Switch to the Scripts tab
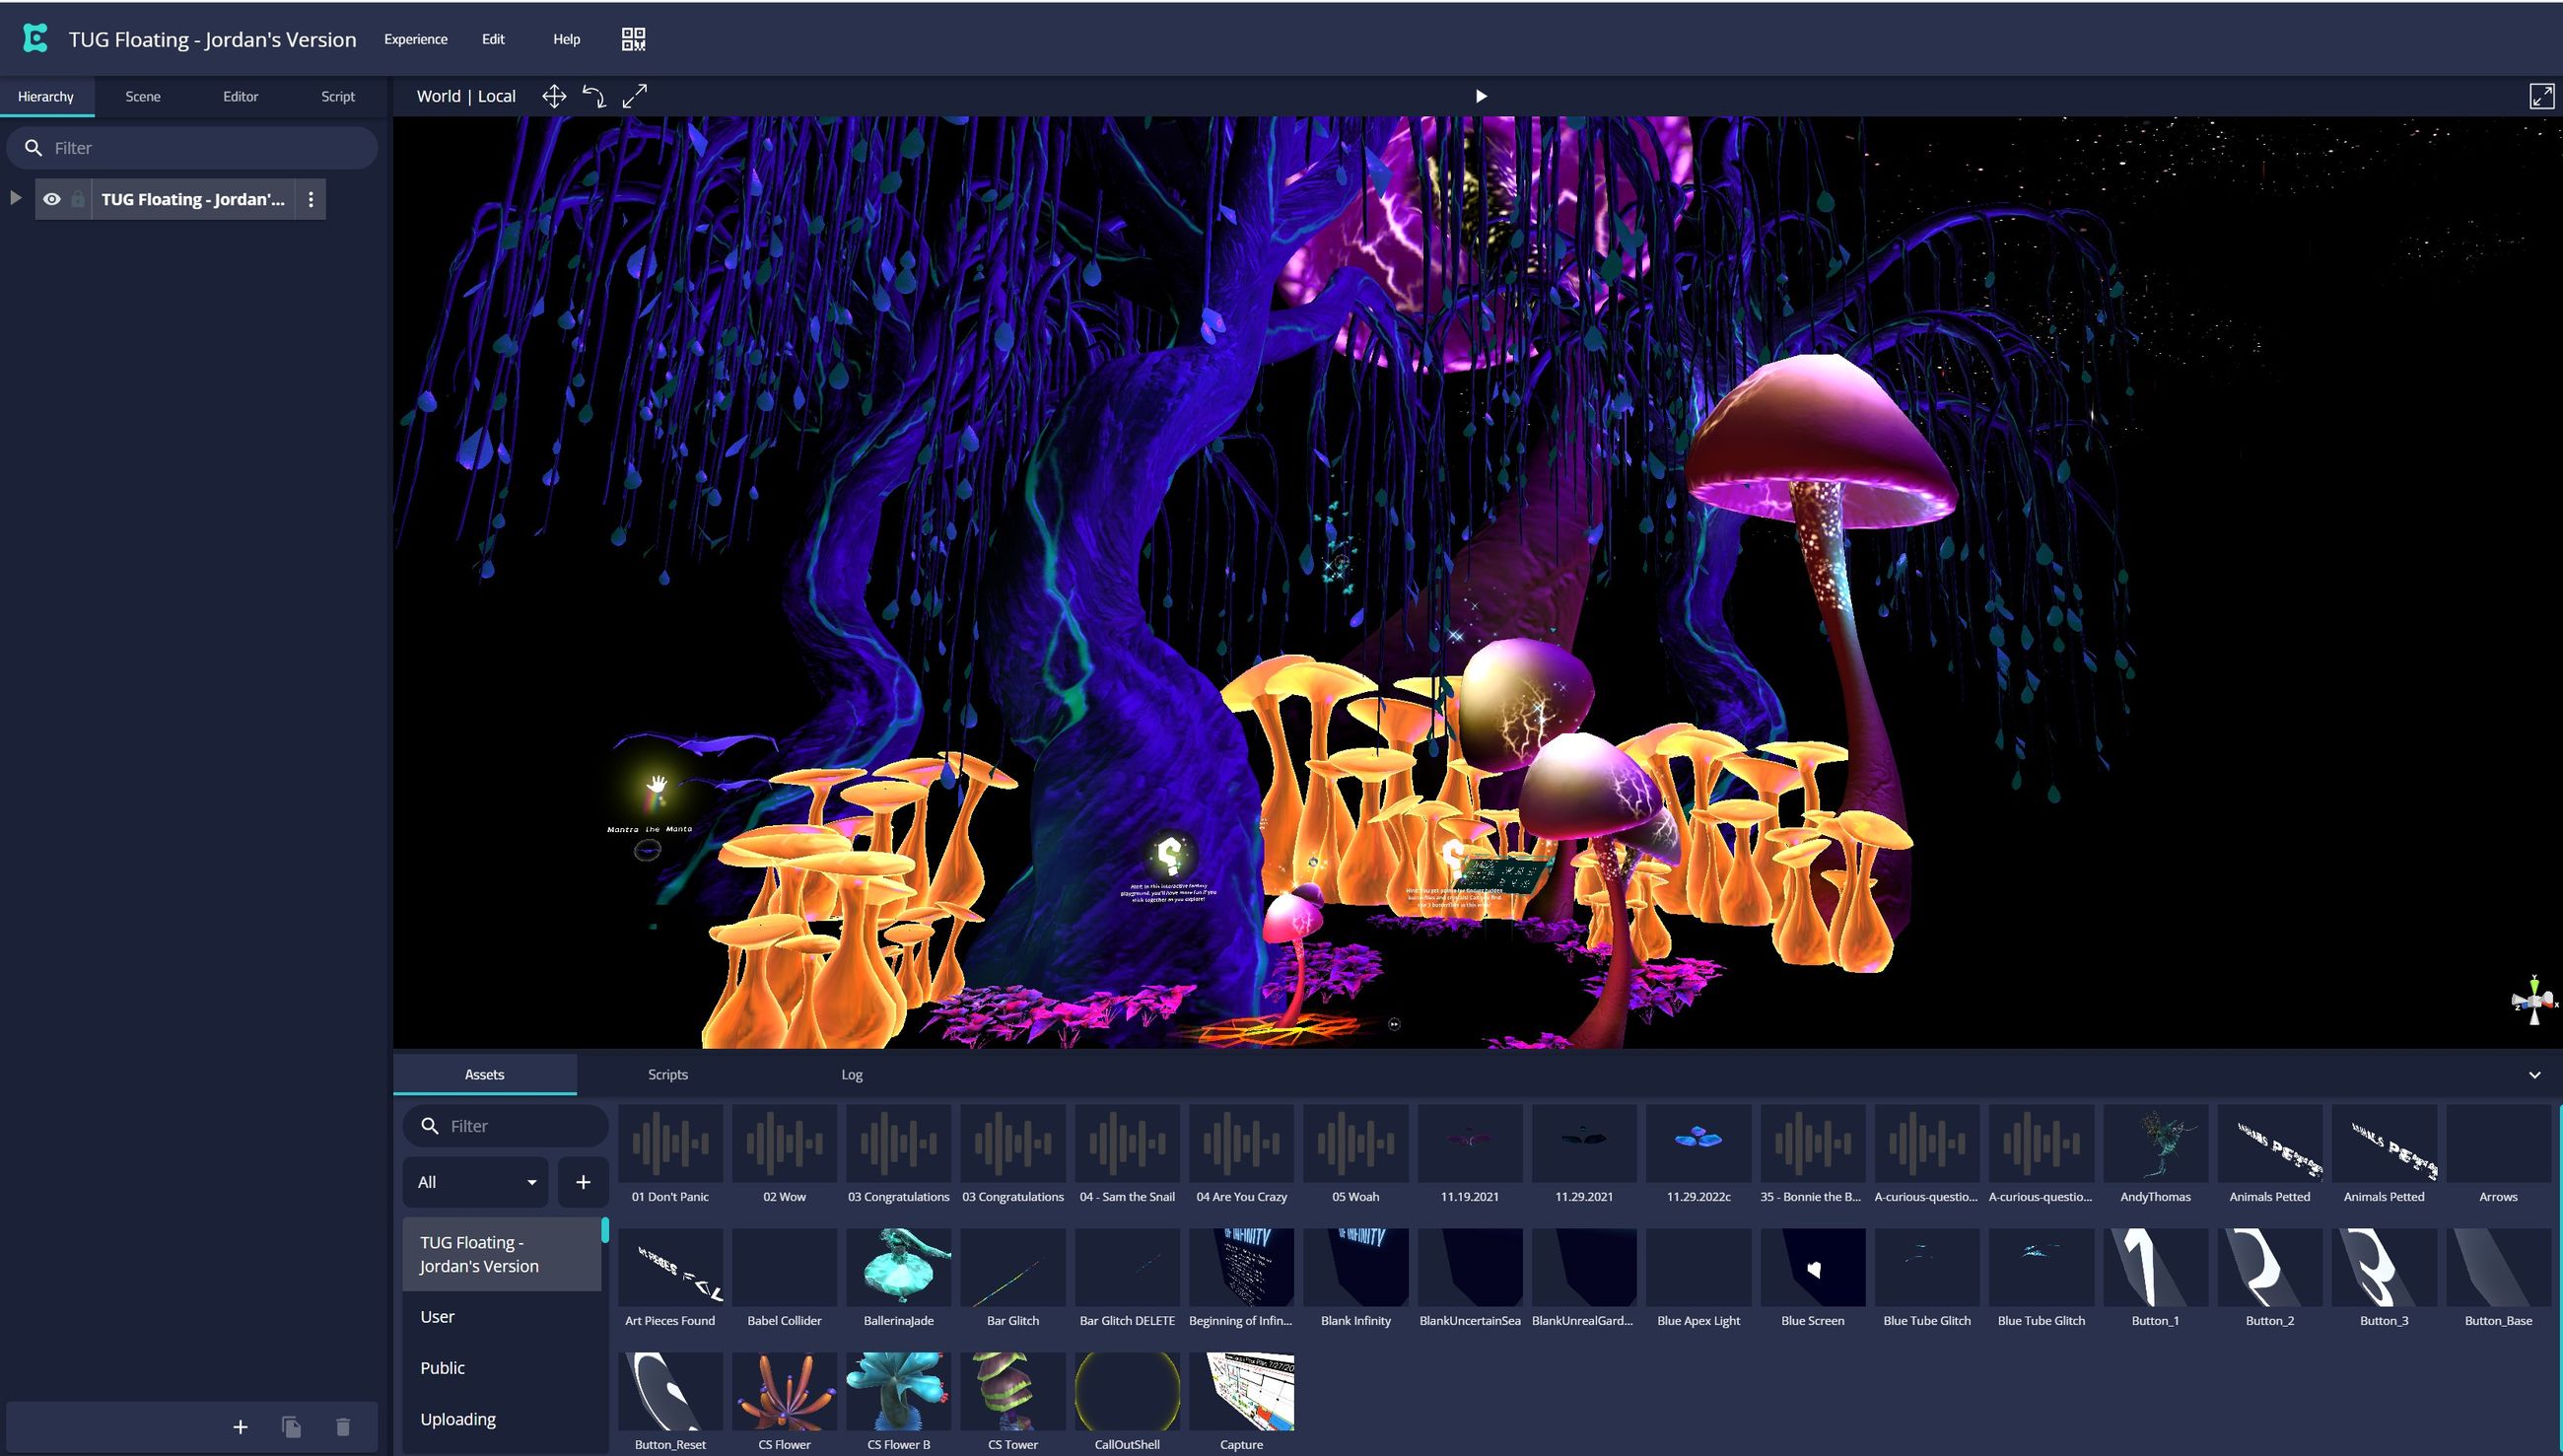The image size is (2563, 1456). pyautogui.click(x=667, y=1074)
